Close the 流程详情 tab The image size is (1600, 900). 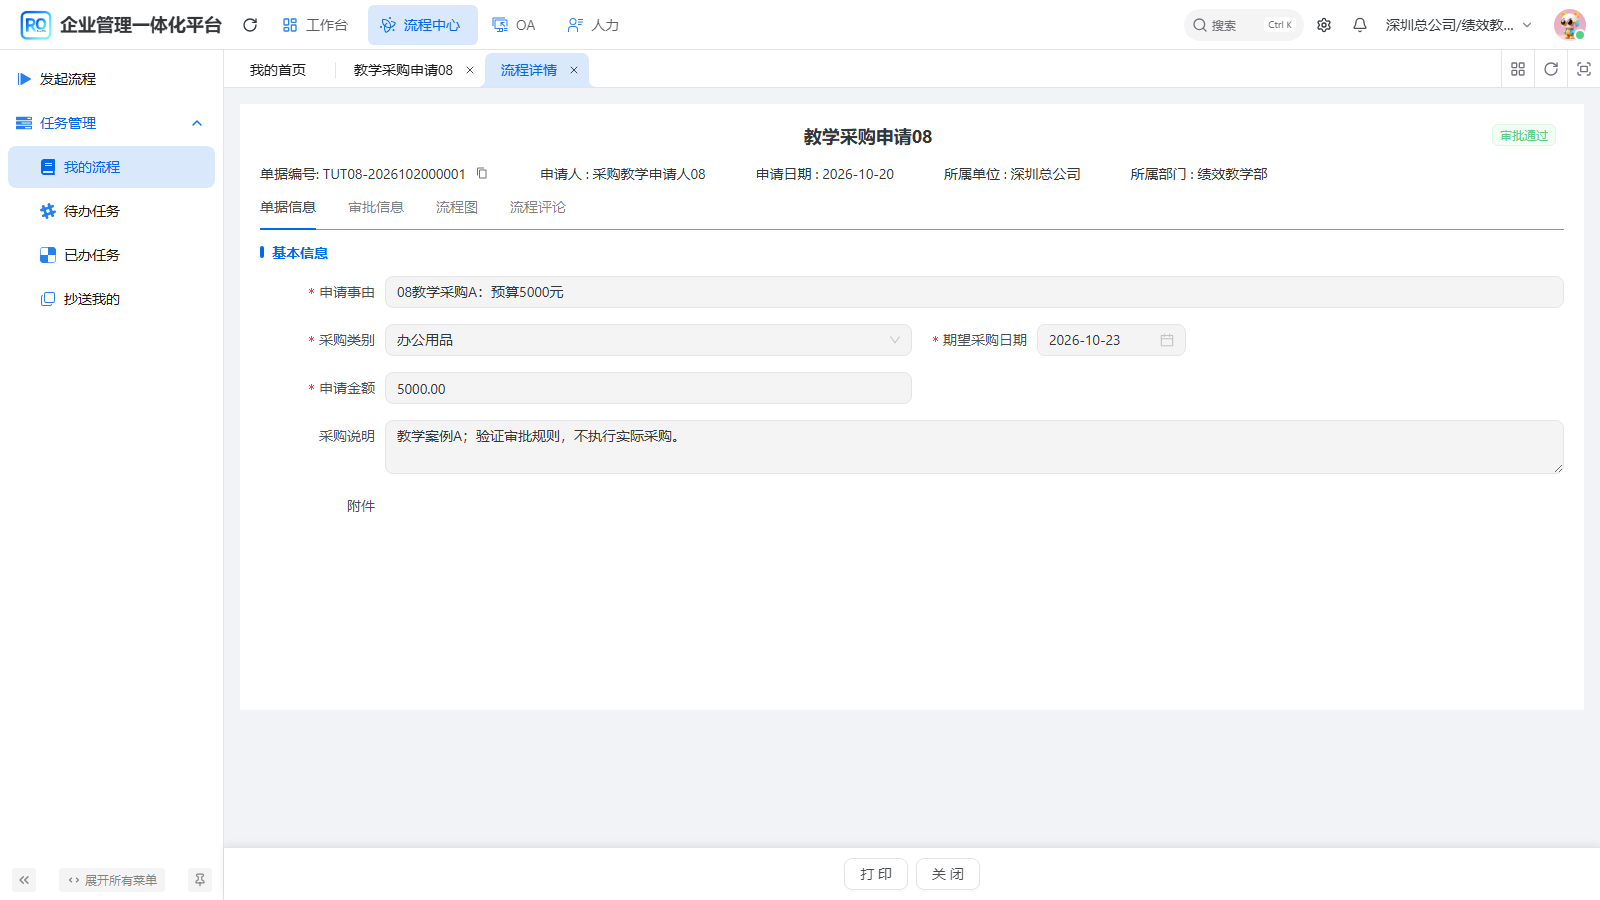(574, 70)
